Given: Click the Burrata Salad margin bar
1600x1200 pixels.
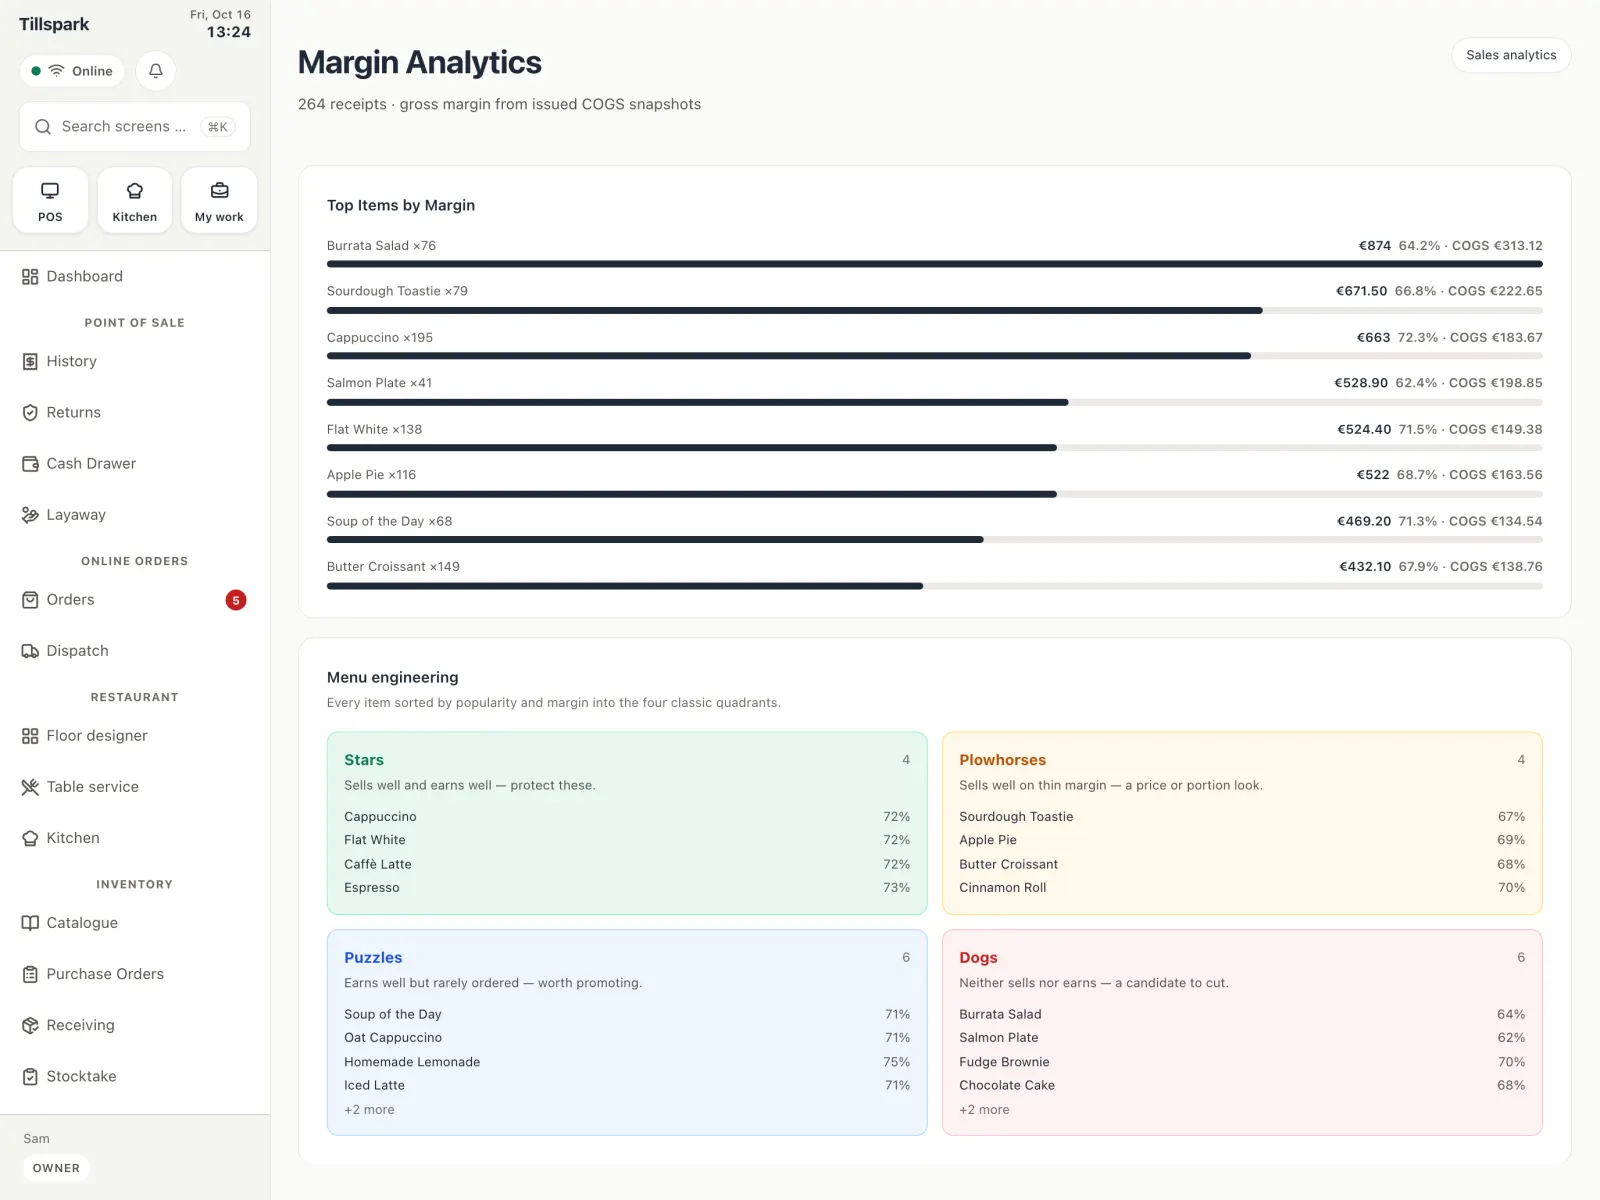Looking at the screenshot, I should coord(934,264).
